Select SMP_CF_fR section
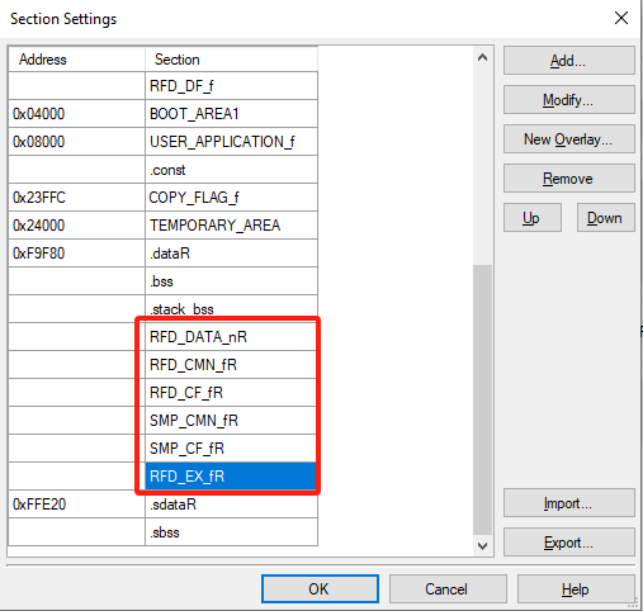The image size is (644, 612). tap(231, 449)
